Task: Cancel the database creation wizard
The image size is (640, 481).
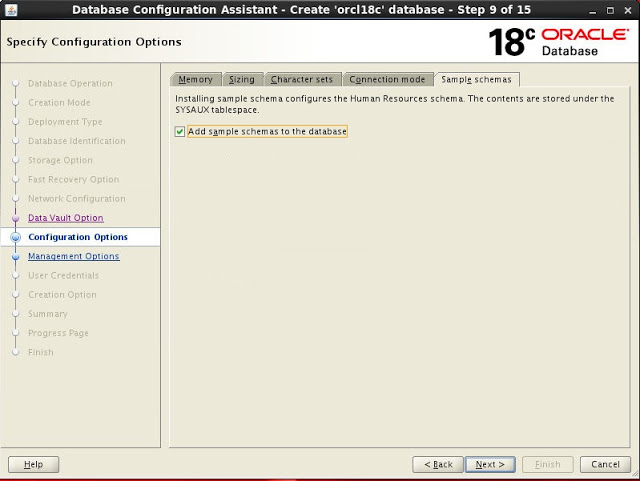Action: pyautogui.click(x=605, y=464)
